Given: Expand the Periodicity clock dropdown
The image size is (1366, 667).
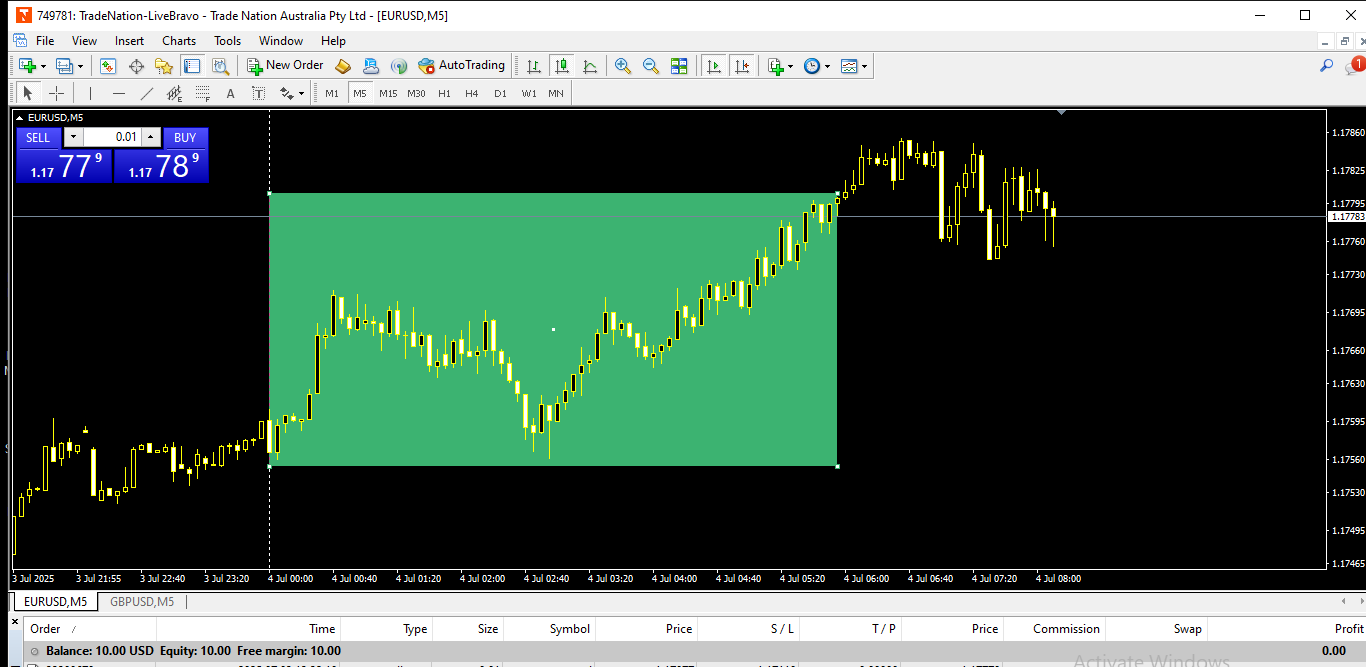Looking at the screenshot, I should (x=827, y=67).
